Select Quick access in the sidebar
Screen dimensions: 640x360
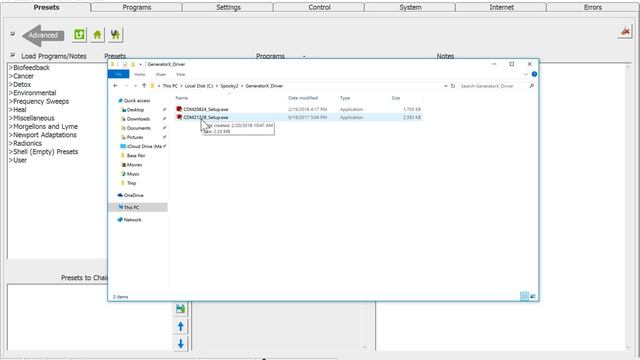click(134, 100)
